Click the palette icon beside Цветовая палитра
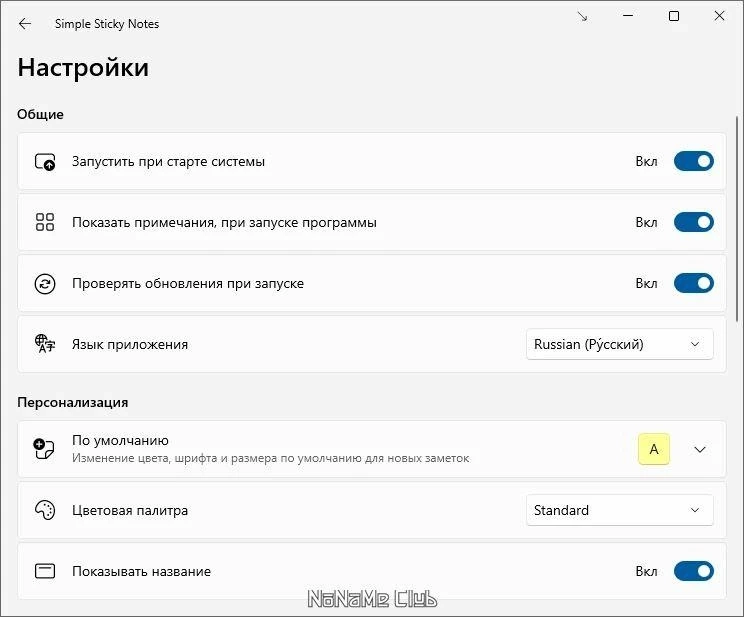Screen dimensions: 744x617 pos(45,510)
